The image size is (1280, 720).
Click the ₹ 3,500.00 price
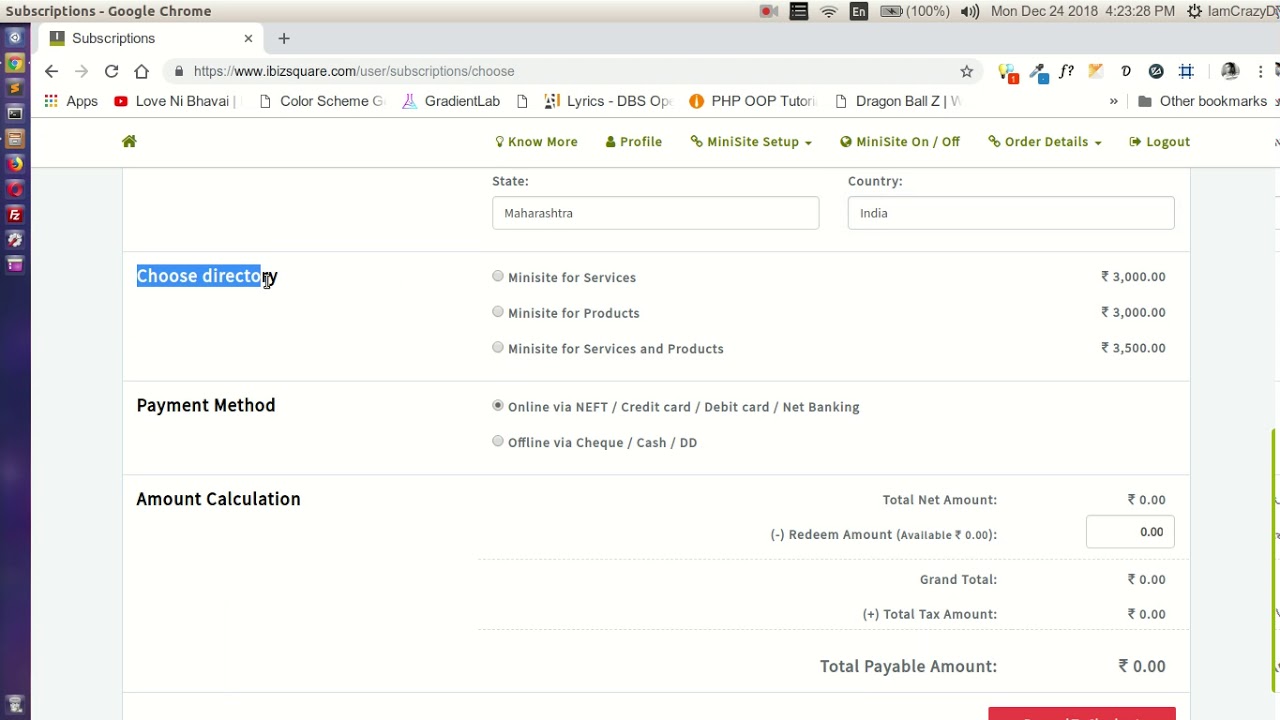[x=1133, y=348]
